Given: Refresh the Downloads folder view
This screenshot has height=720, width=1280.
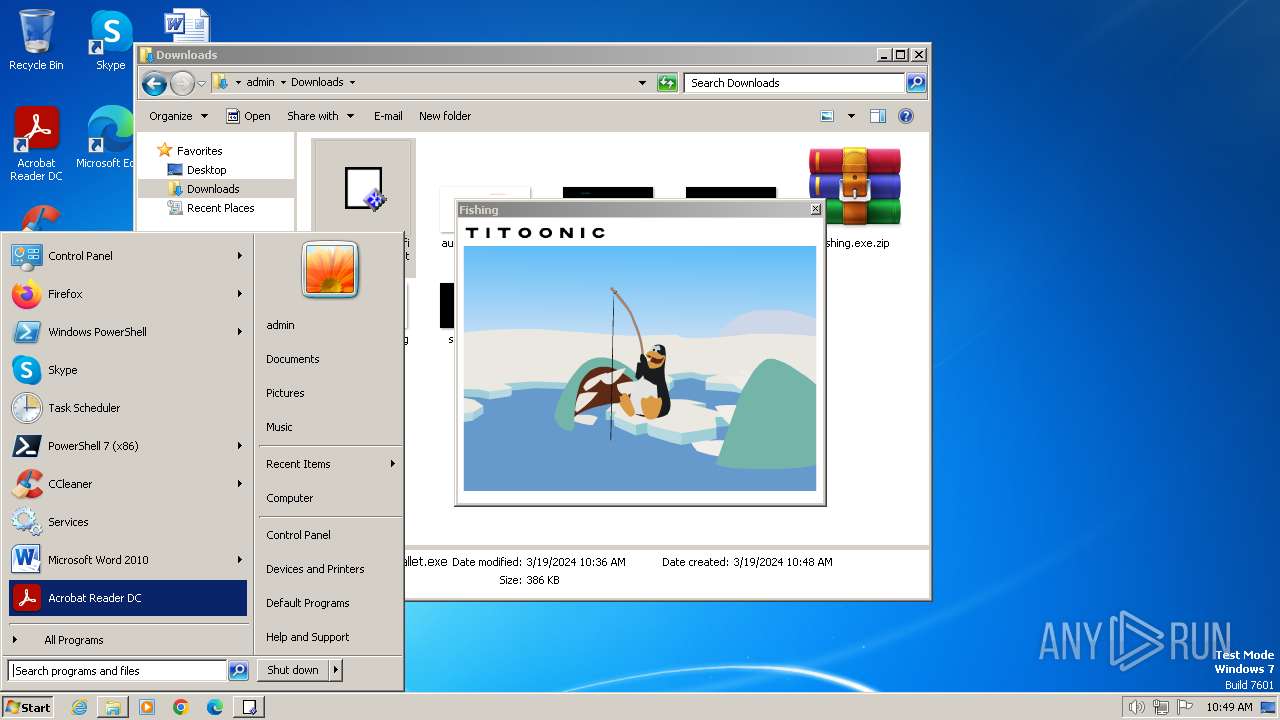Looking at the screenshot, I should click(667, 83).
